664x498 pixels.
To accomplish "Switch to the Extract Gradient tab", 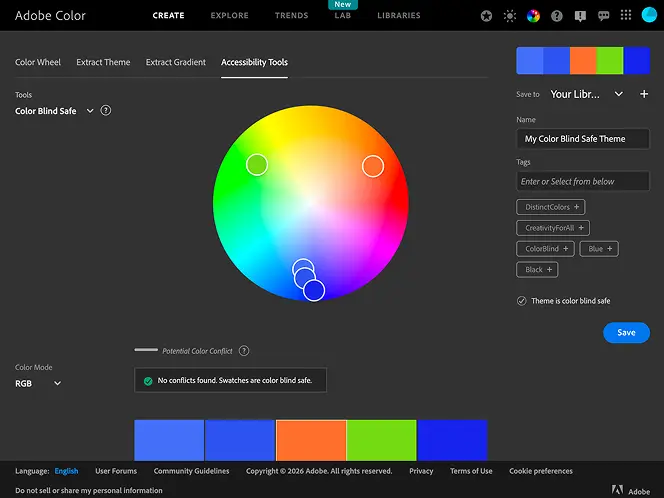I will click(x=175, y=62).
